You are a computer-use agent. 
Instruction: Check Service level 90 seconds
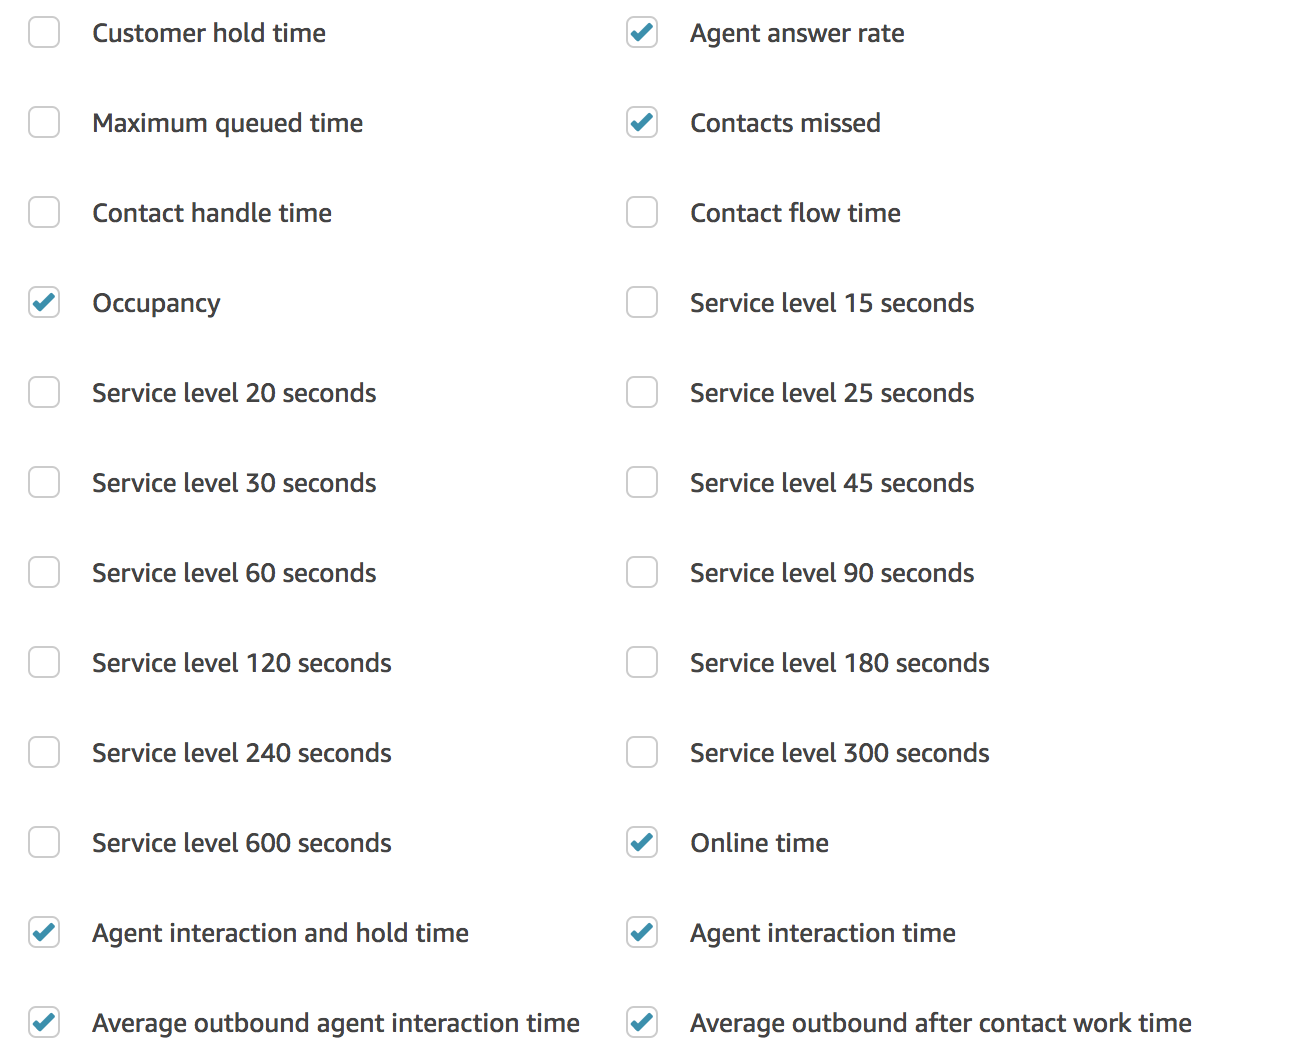642,572
